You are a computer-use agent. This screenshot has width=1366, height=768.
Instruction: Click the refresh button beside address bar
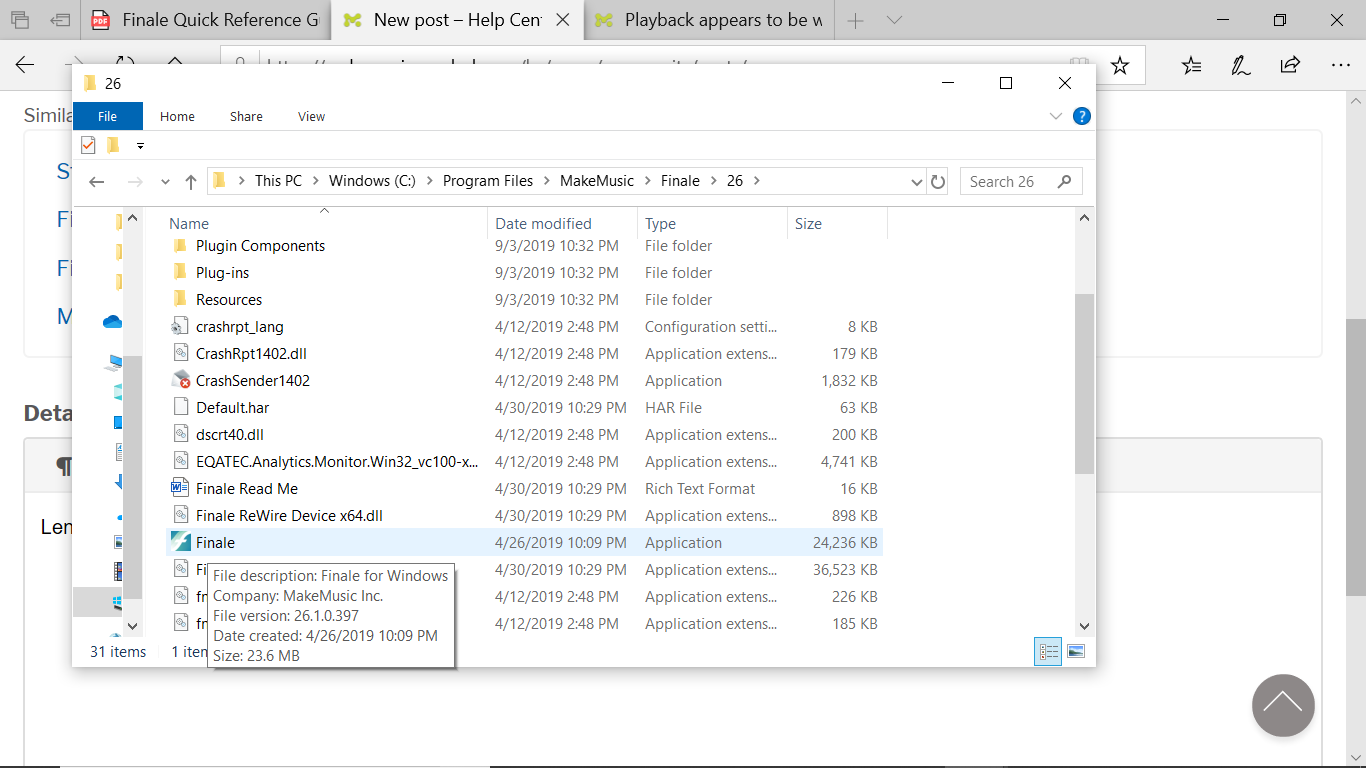click(x=937, y=182)
